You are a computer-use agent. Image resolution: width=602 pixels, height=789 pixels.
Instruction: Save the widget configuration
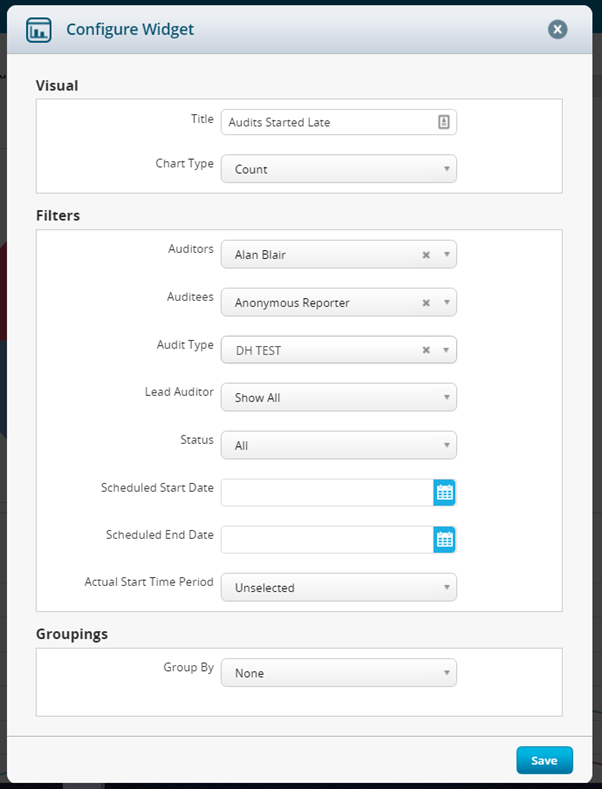pyautogui.click(x=544, y=760)
